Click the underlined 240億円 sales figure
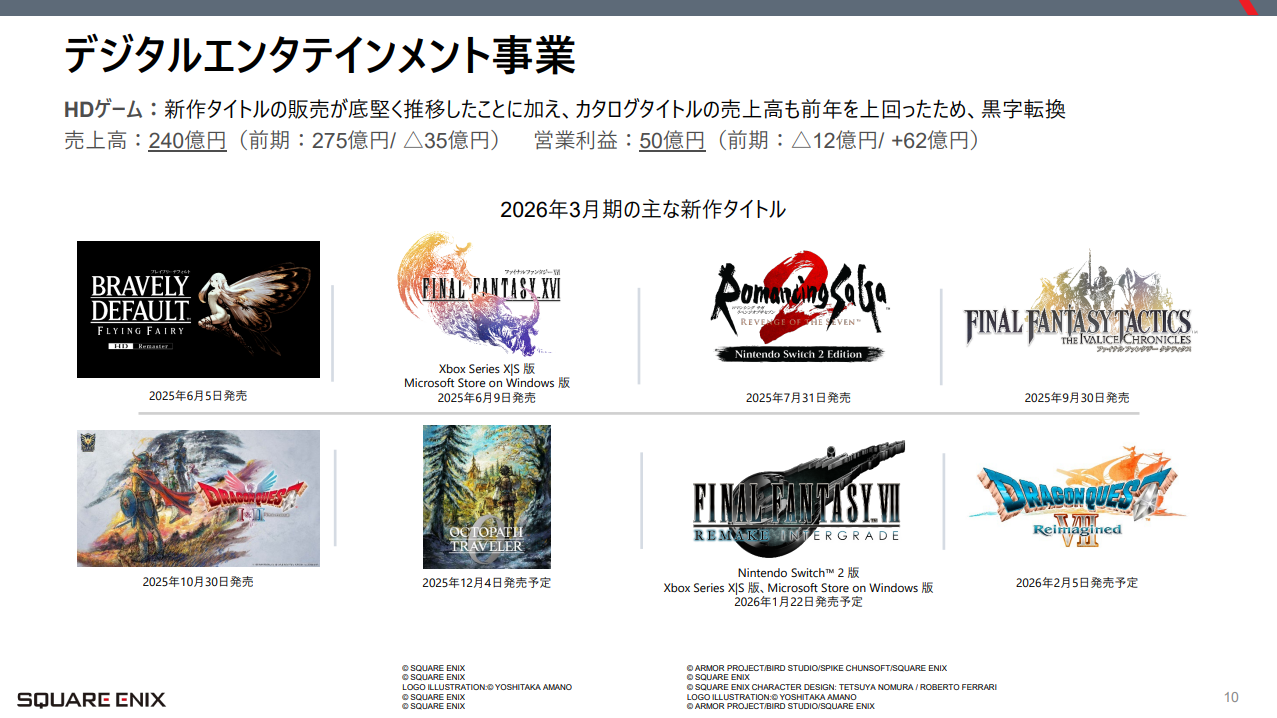 point(187,141)
